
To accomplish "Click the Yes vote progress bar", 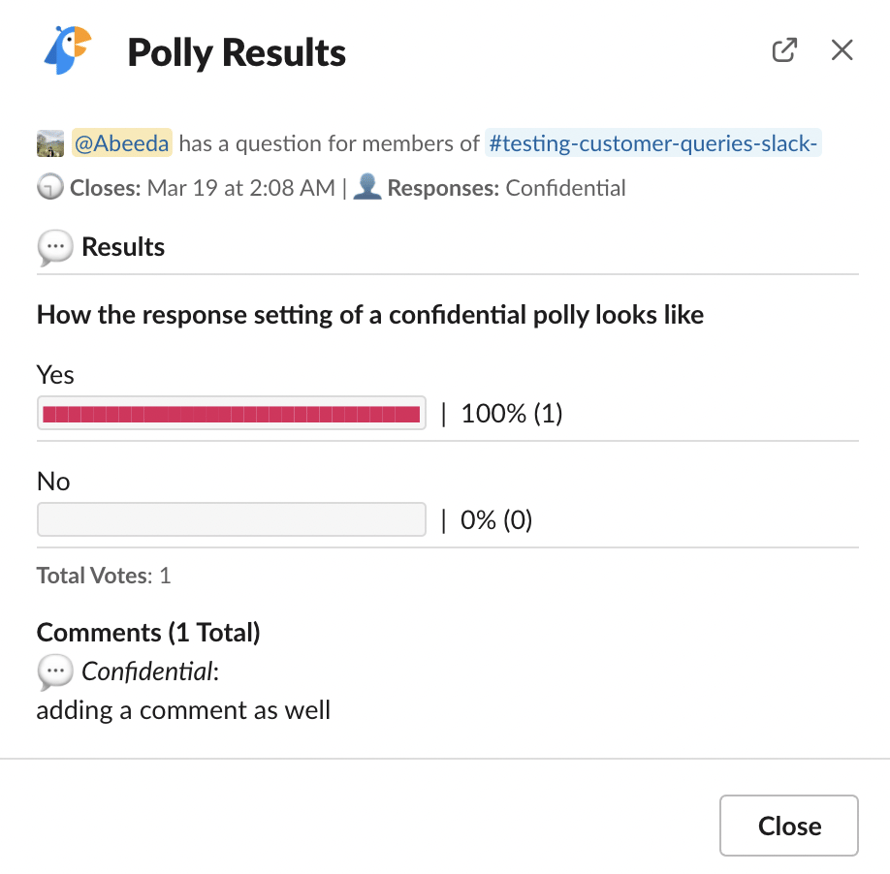I will (231, 413).
